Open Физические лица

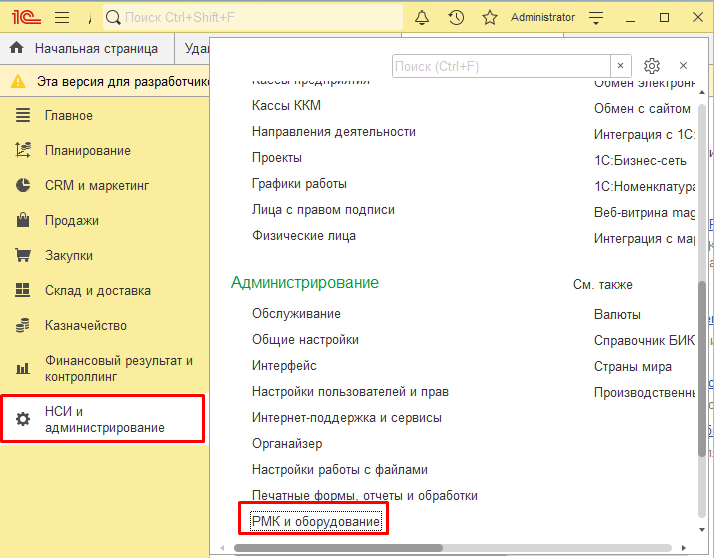tap(304, 235)
